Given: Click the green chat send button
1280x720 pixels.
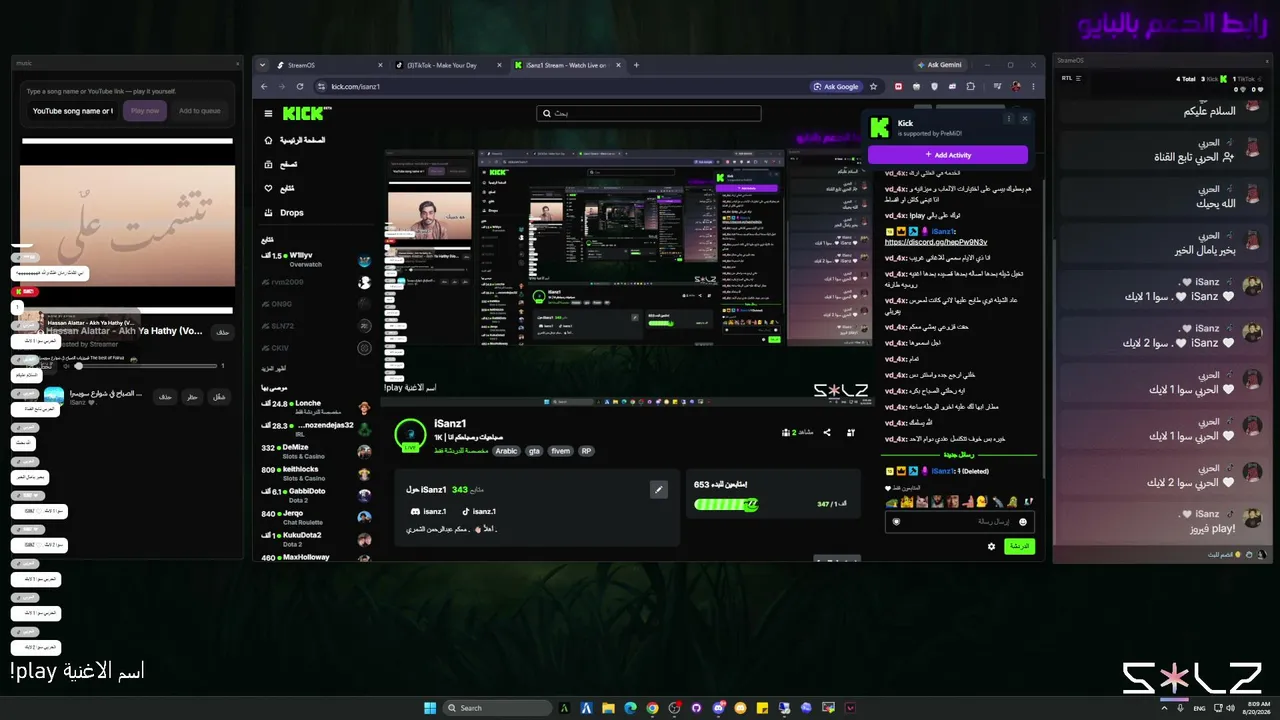Looking at the screenshot, I should (1019, 546).
